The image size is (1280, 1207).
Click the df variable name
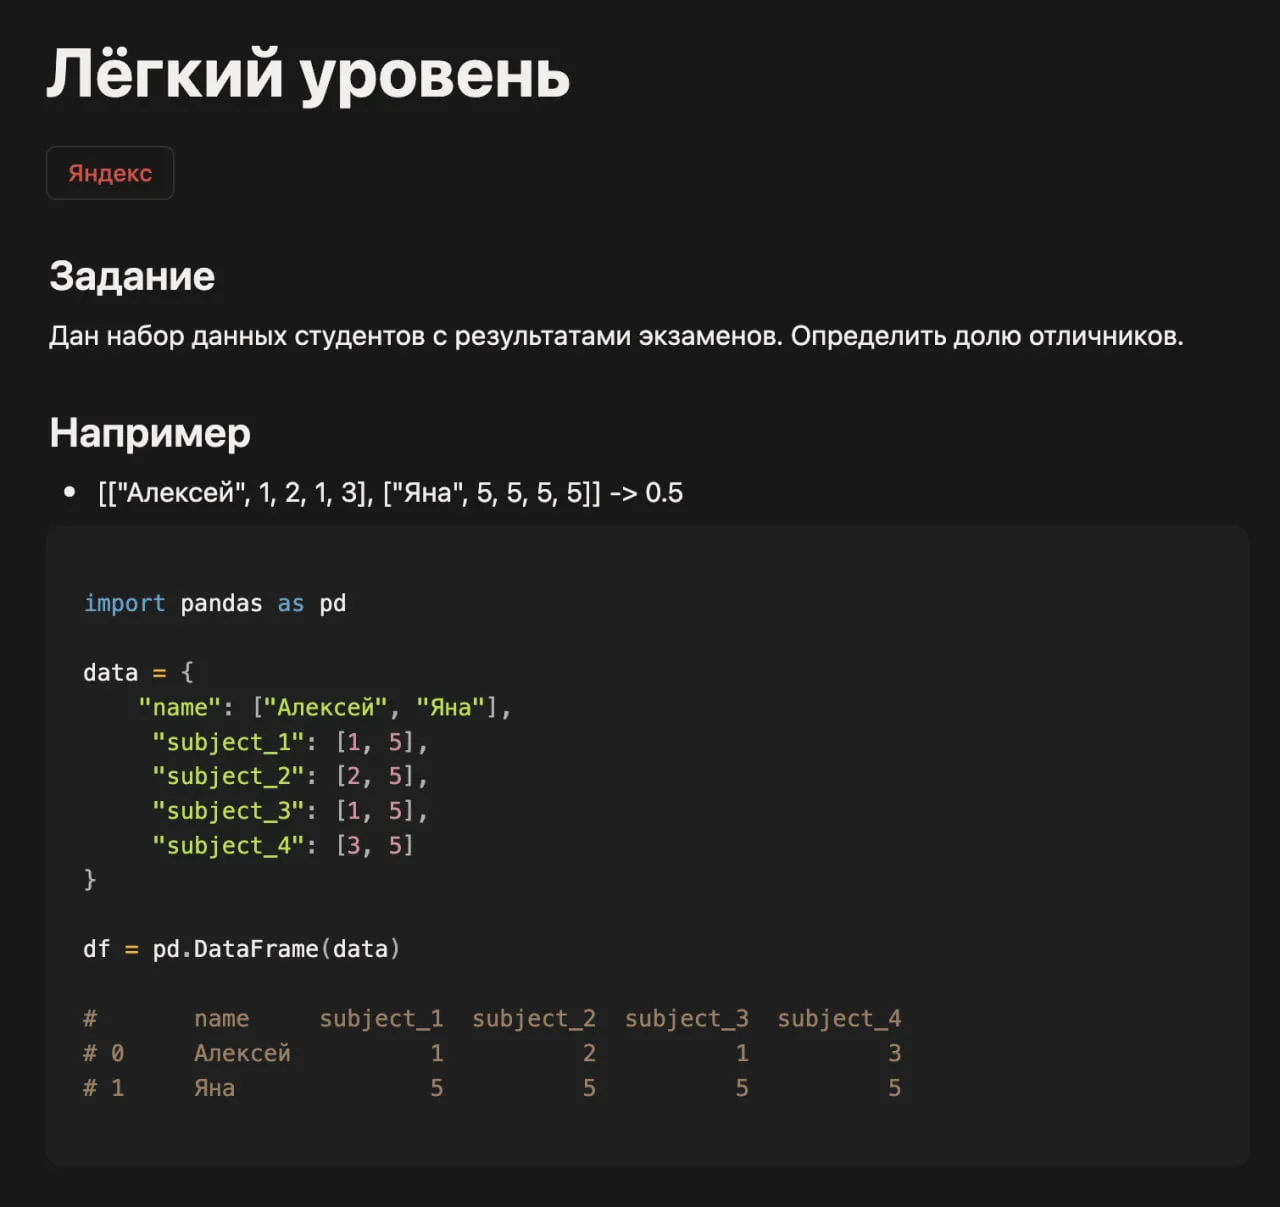97,948
